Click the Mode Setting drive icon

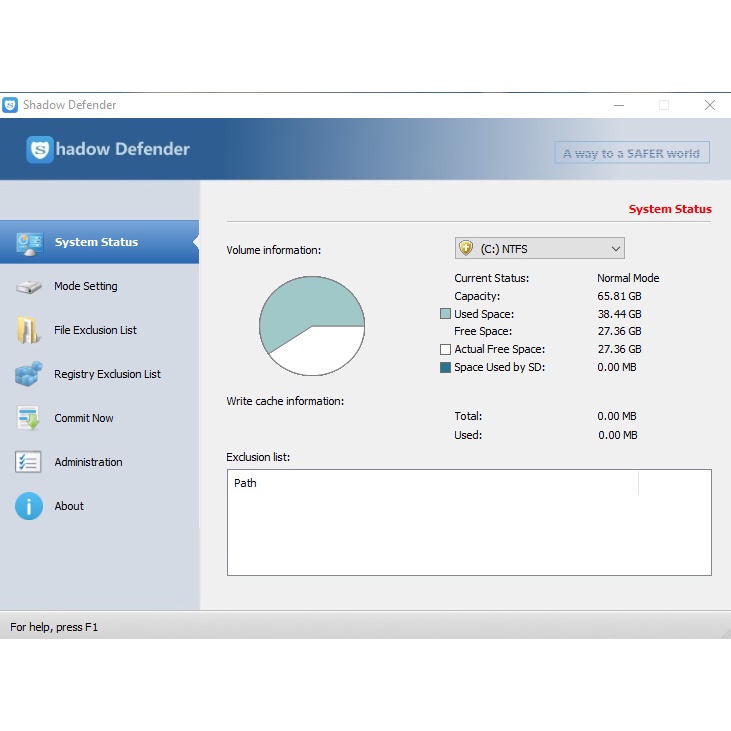28,287
